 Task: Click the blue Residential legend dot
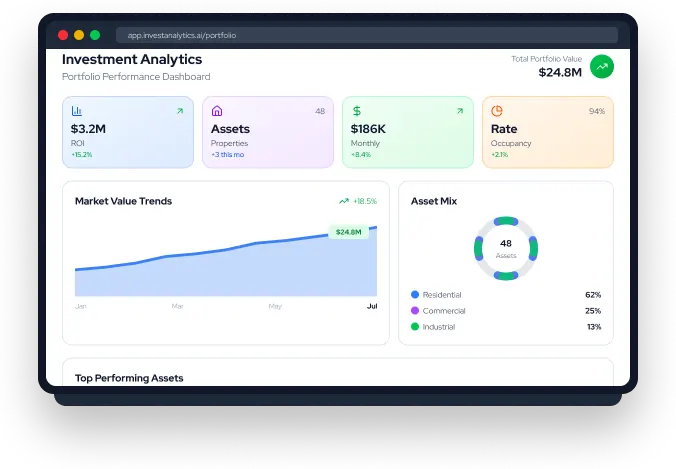[415, 294]
